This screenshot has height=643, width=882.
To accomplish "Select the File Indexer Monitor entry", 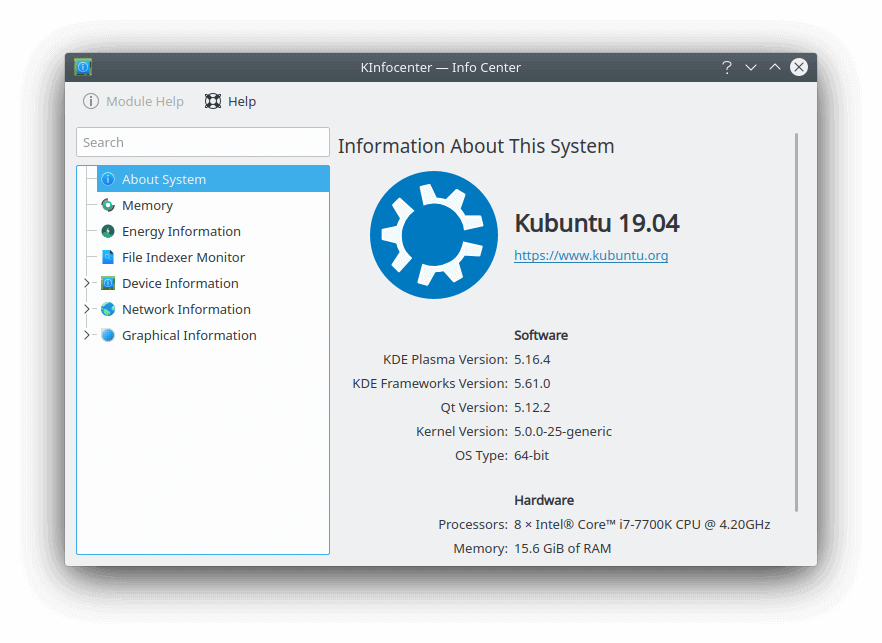I will point(183,257).
